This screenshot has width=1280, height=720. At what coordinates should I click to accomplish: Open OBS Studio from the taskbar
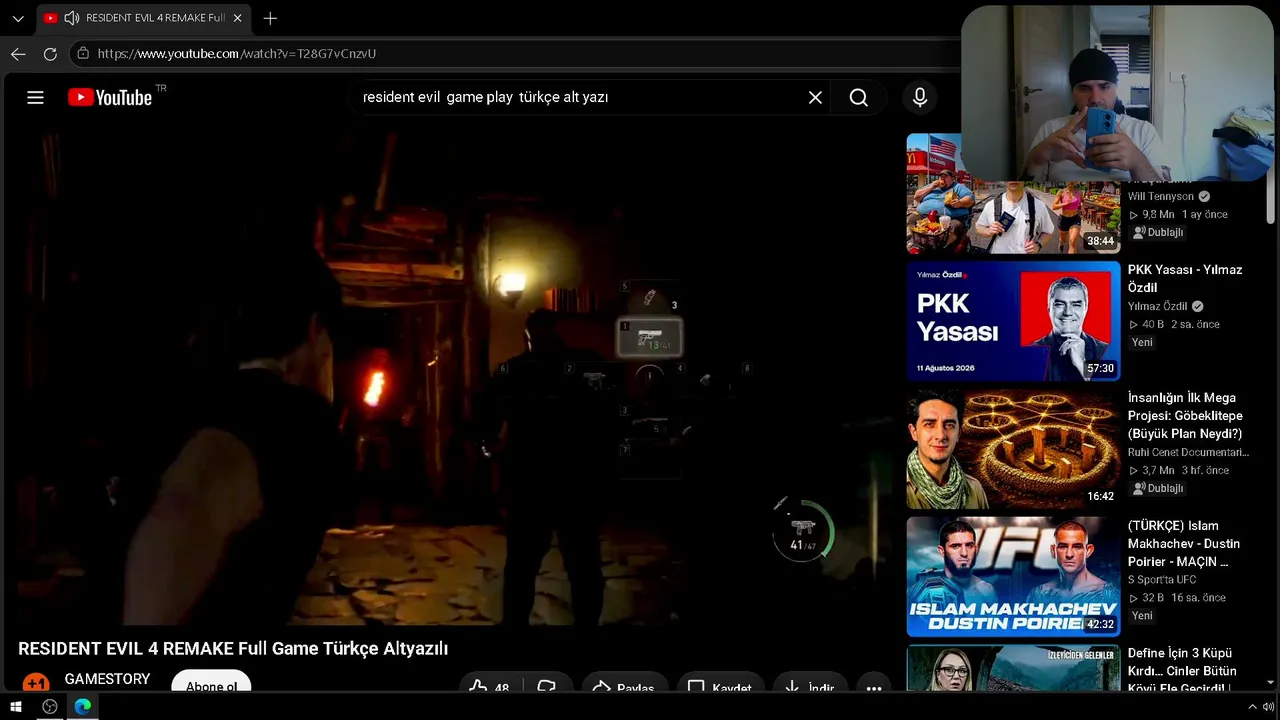pos(50,707)
